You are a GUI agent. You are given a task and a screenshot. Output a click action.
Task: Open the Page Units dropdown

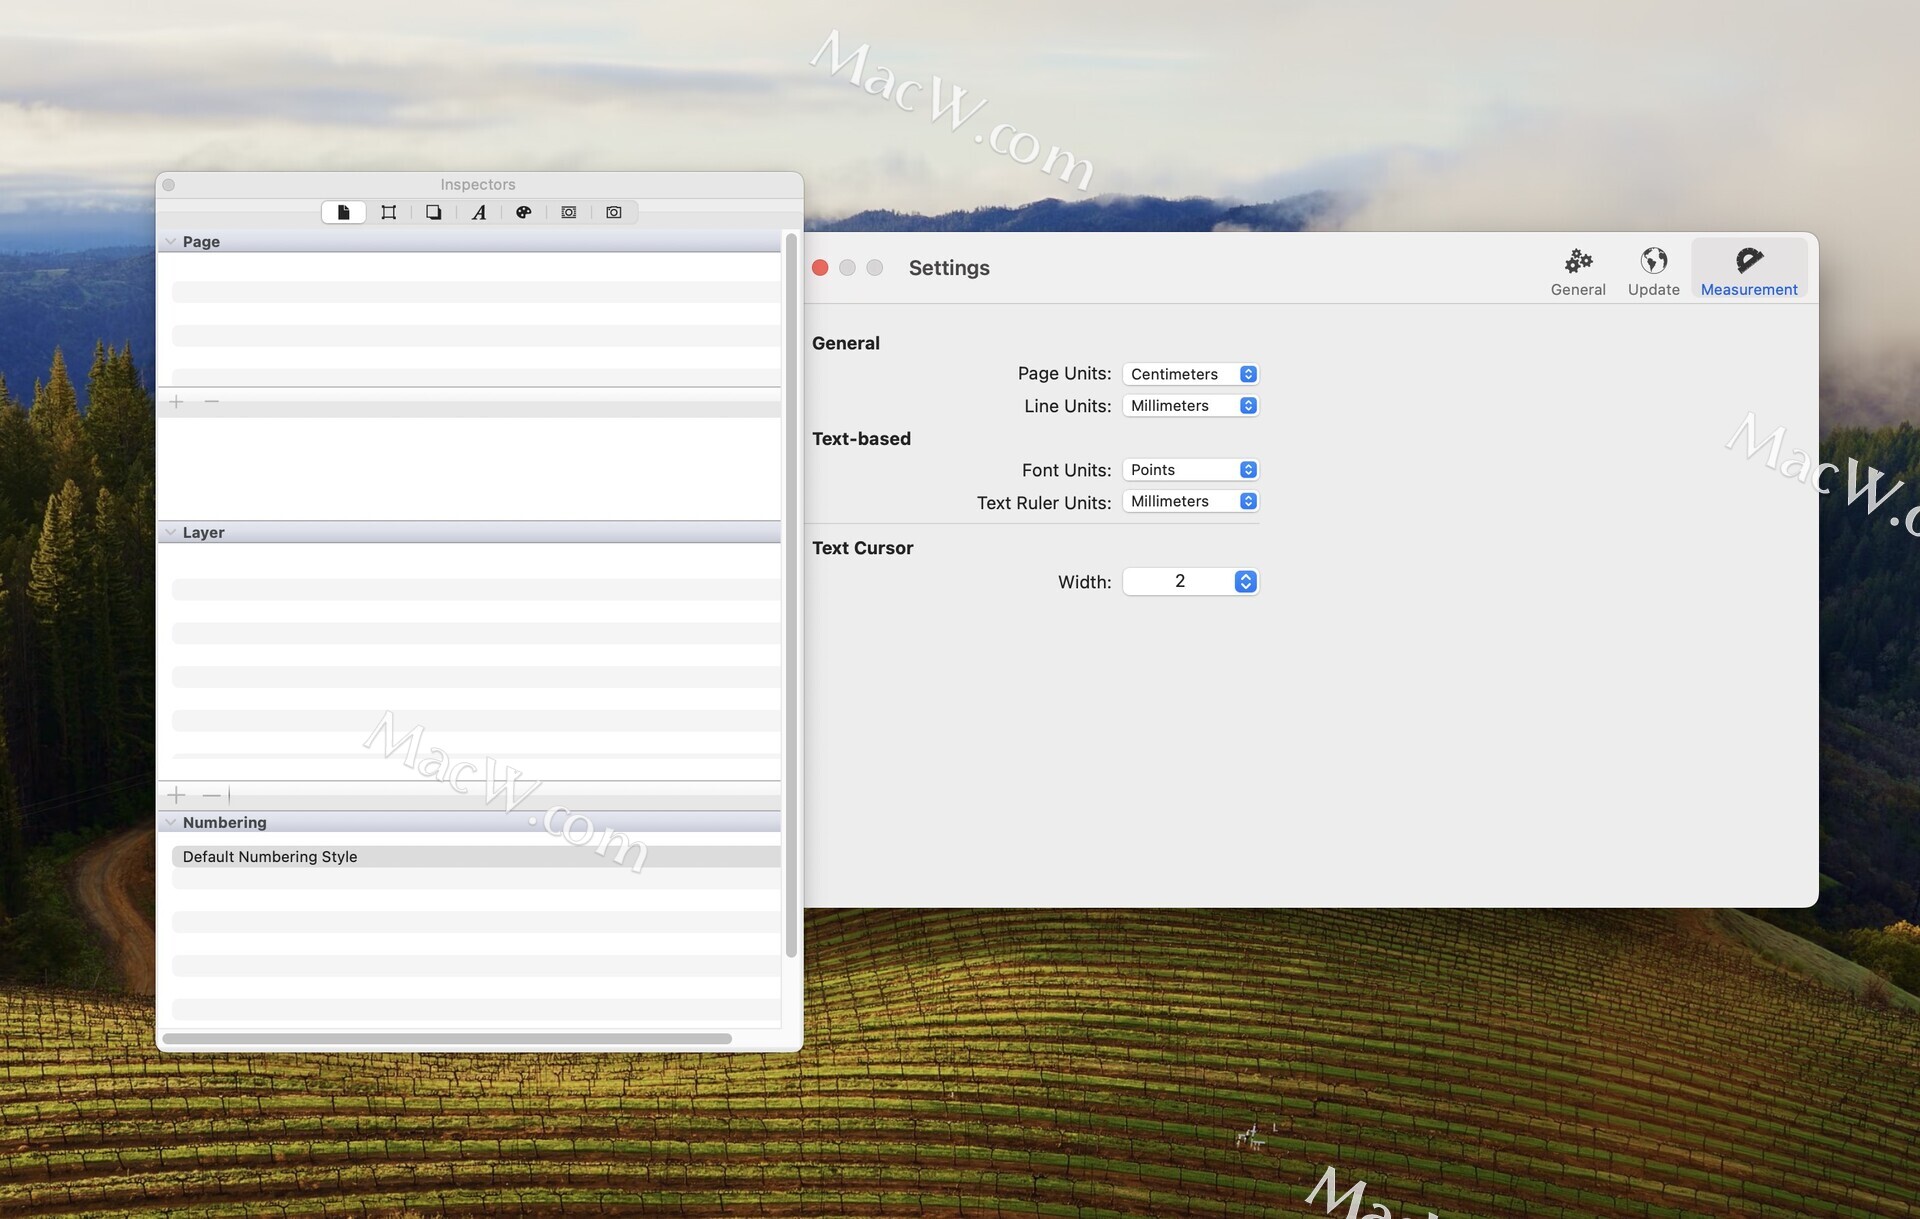coord(1190,374)
